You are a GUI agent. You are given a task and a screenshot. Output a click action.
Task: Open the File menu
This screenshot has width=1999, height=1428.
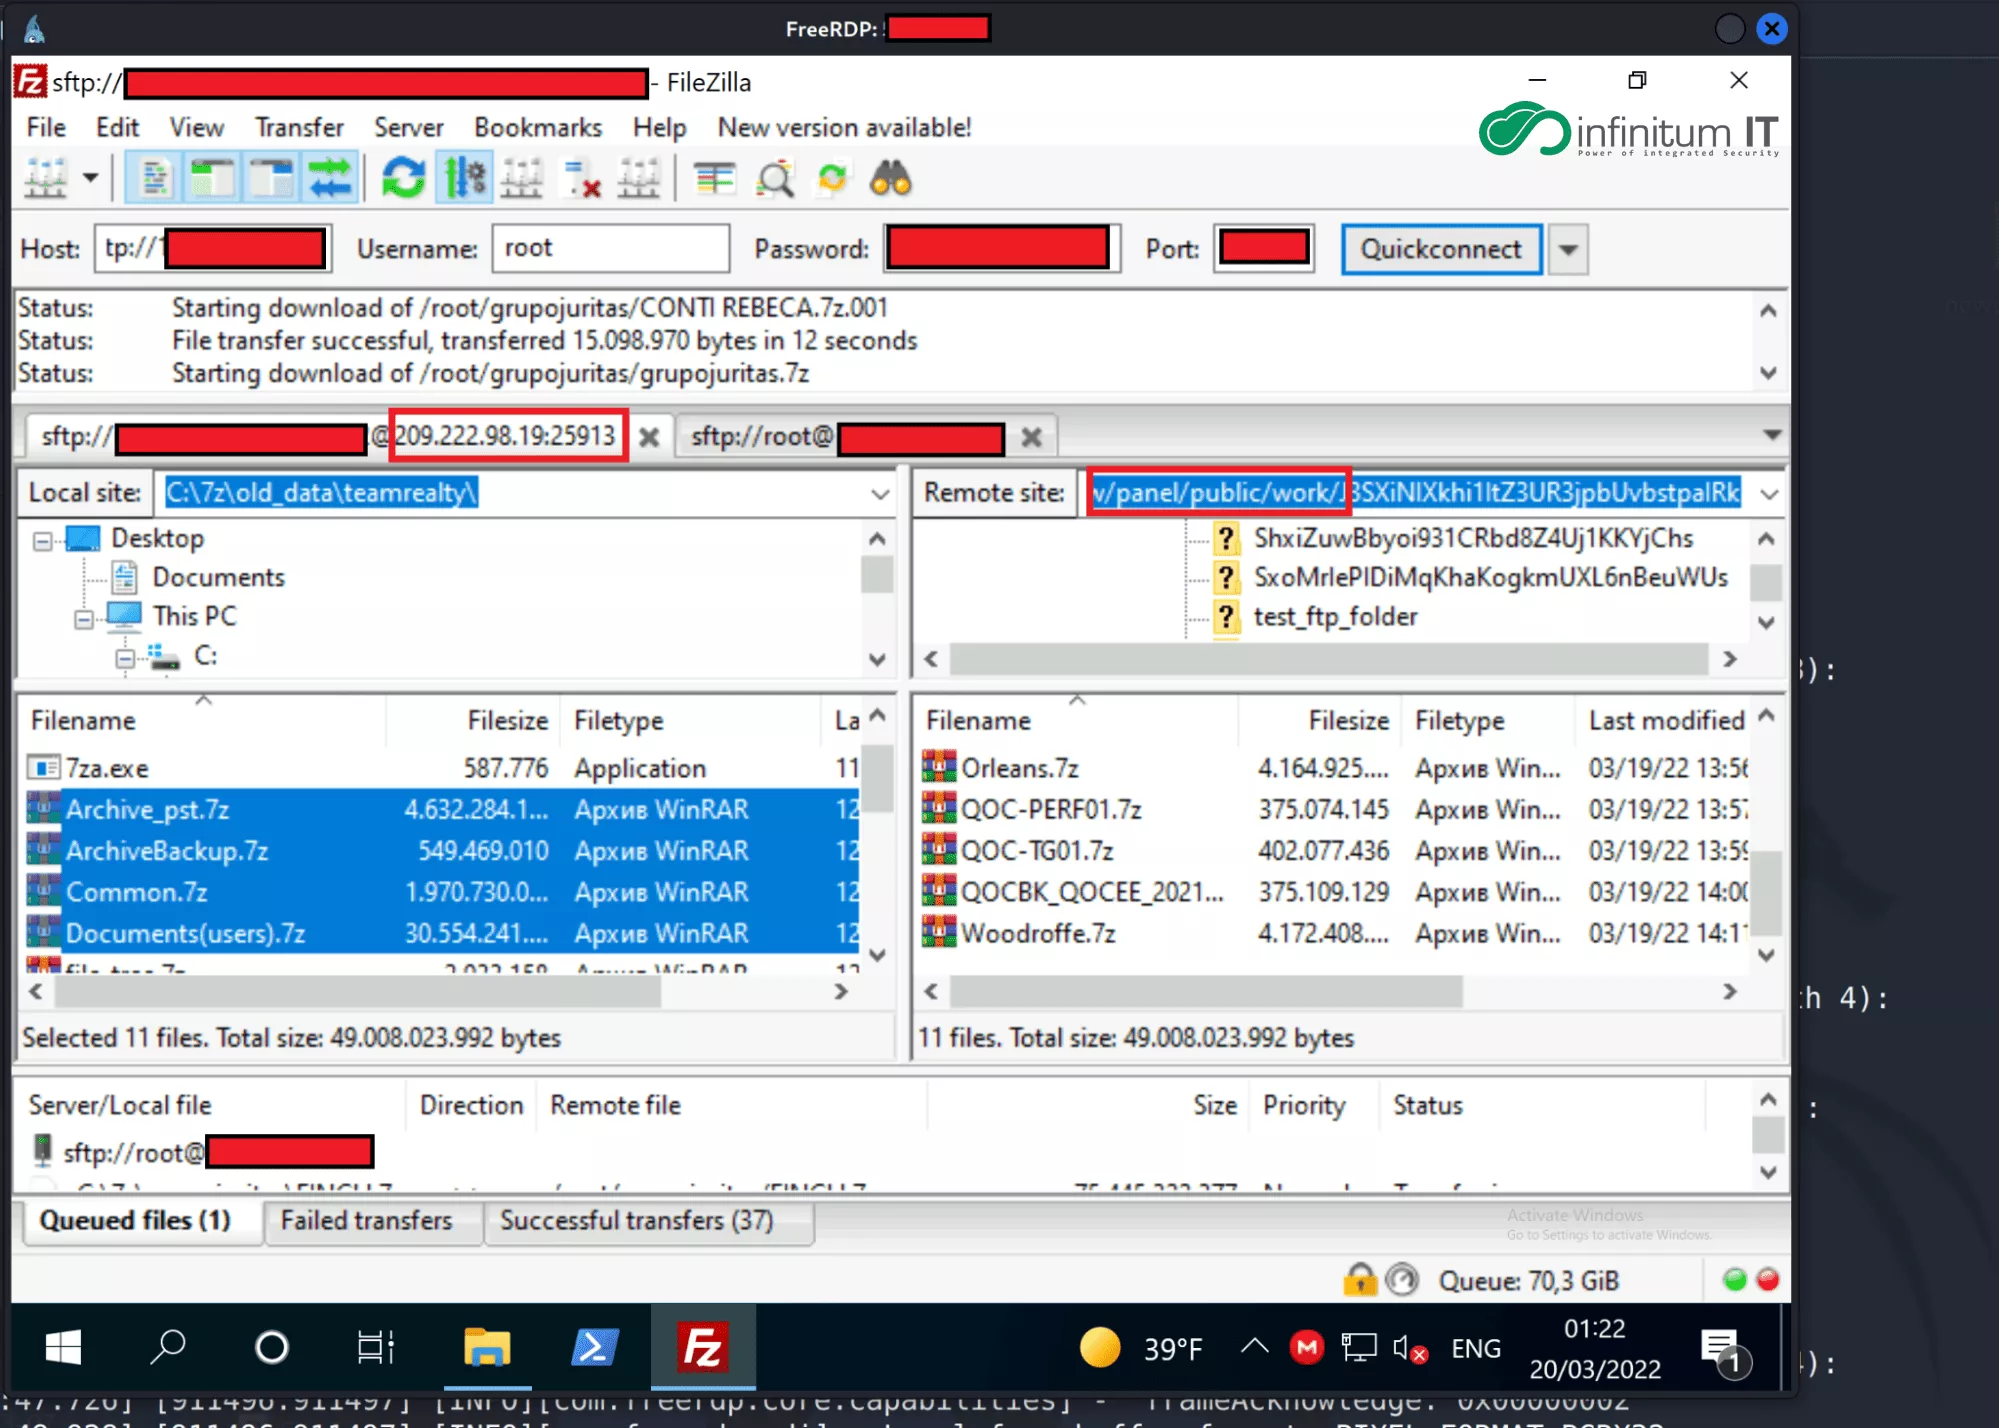click(x=46, y=128)
